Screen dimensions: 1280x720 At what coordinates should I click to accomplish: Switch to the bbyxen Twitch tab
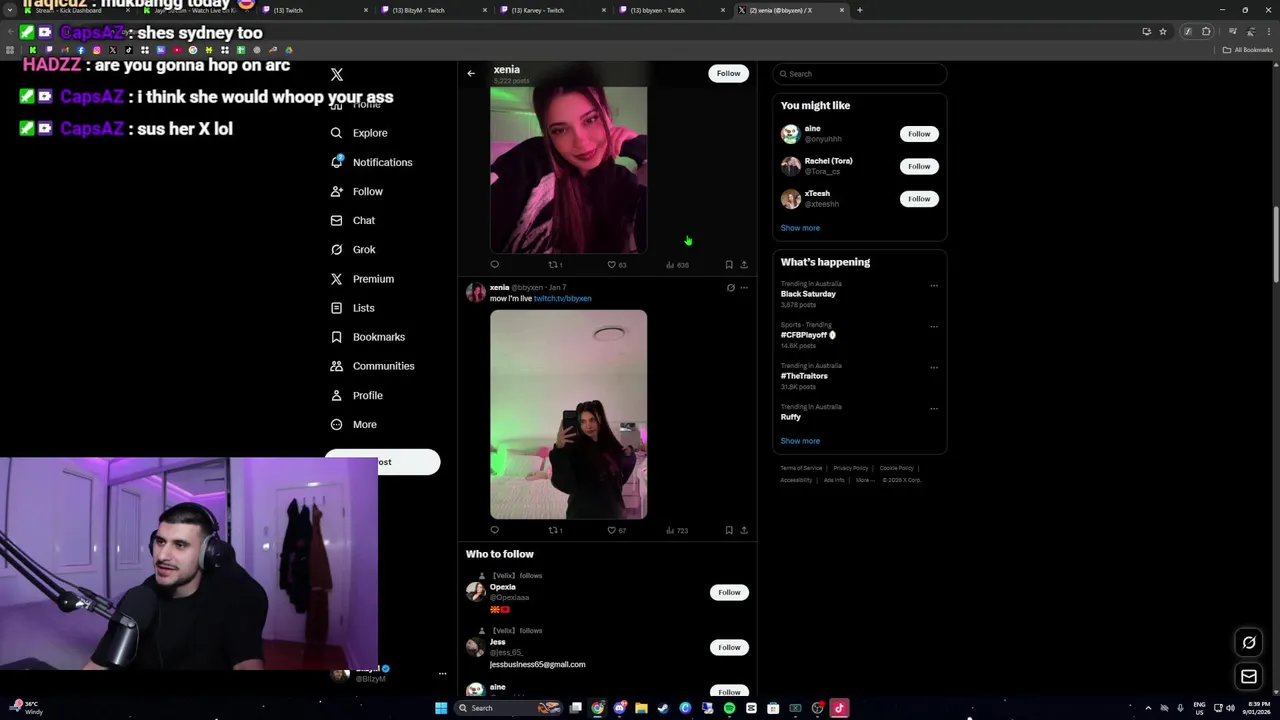pos(670,10)
